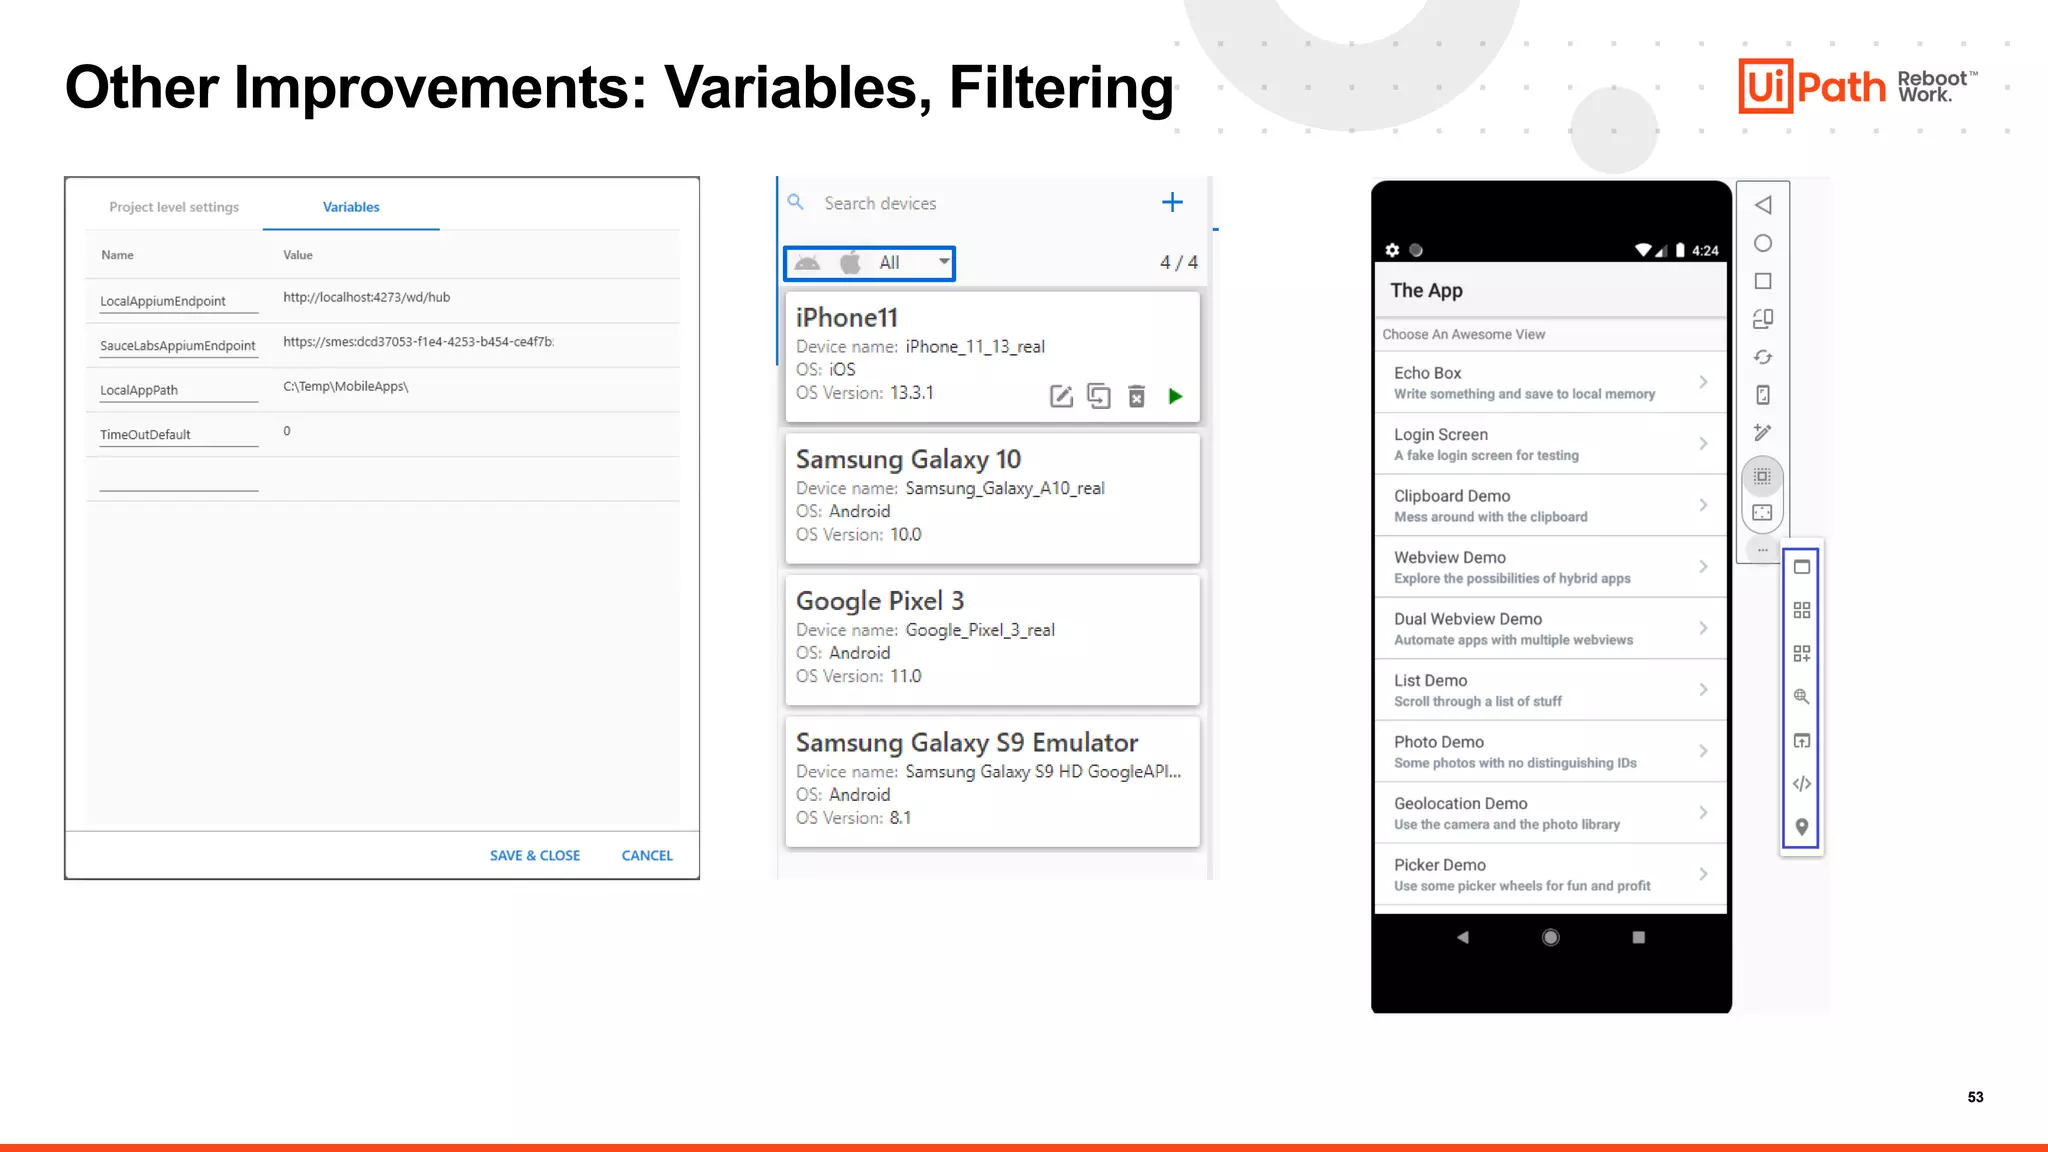Screen dimensions: 2048x1152
Task: Click the globe search icon in flyout
Action: point(1802,696)
